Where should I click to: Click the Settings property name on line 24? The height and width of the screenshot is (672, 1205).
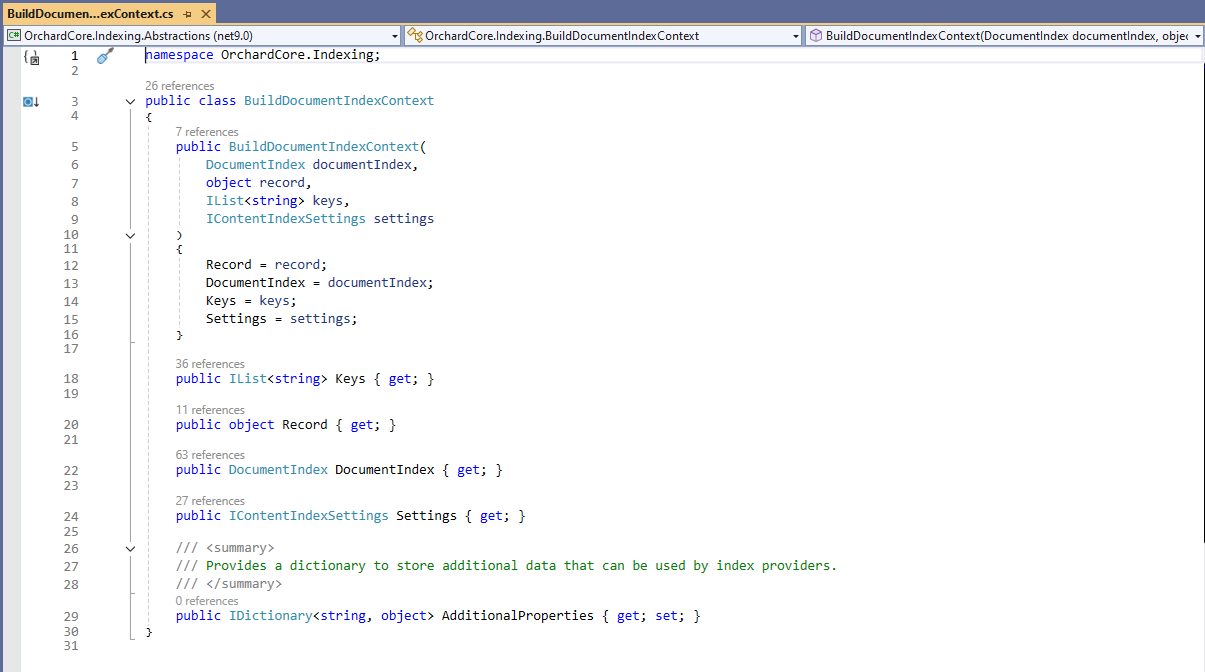[427, 516]
